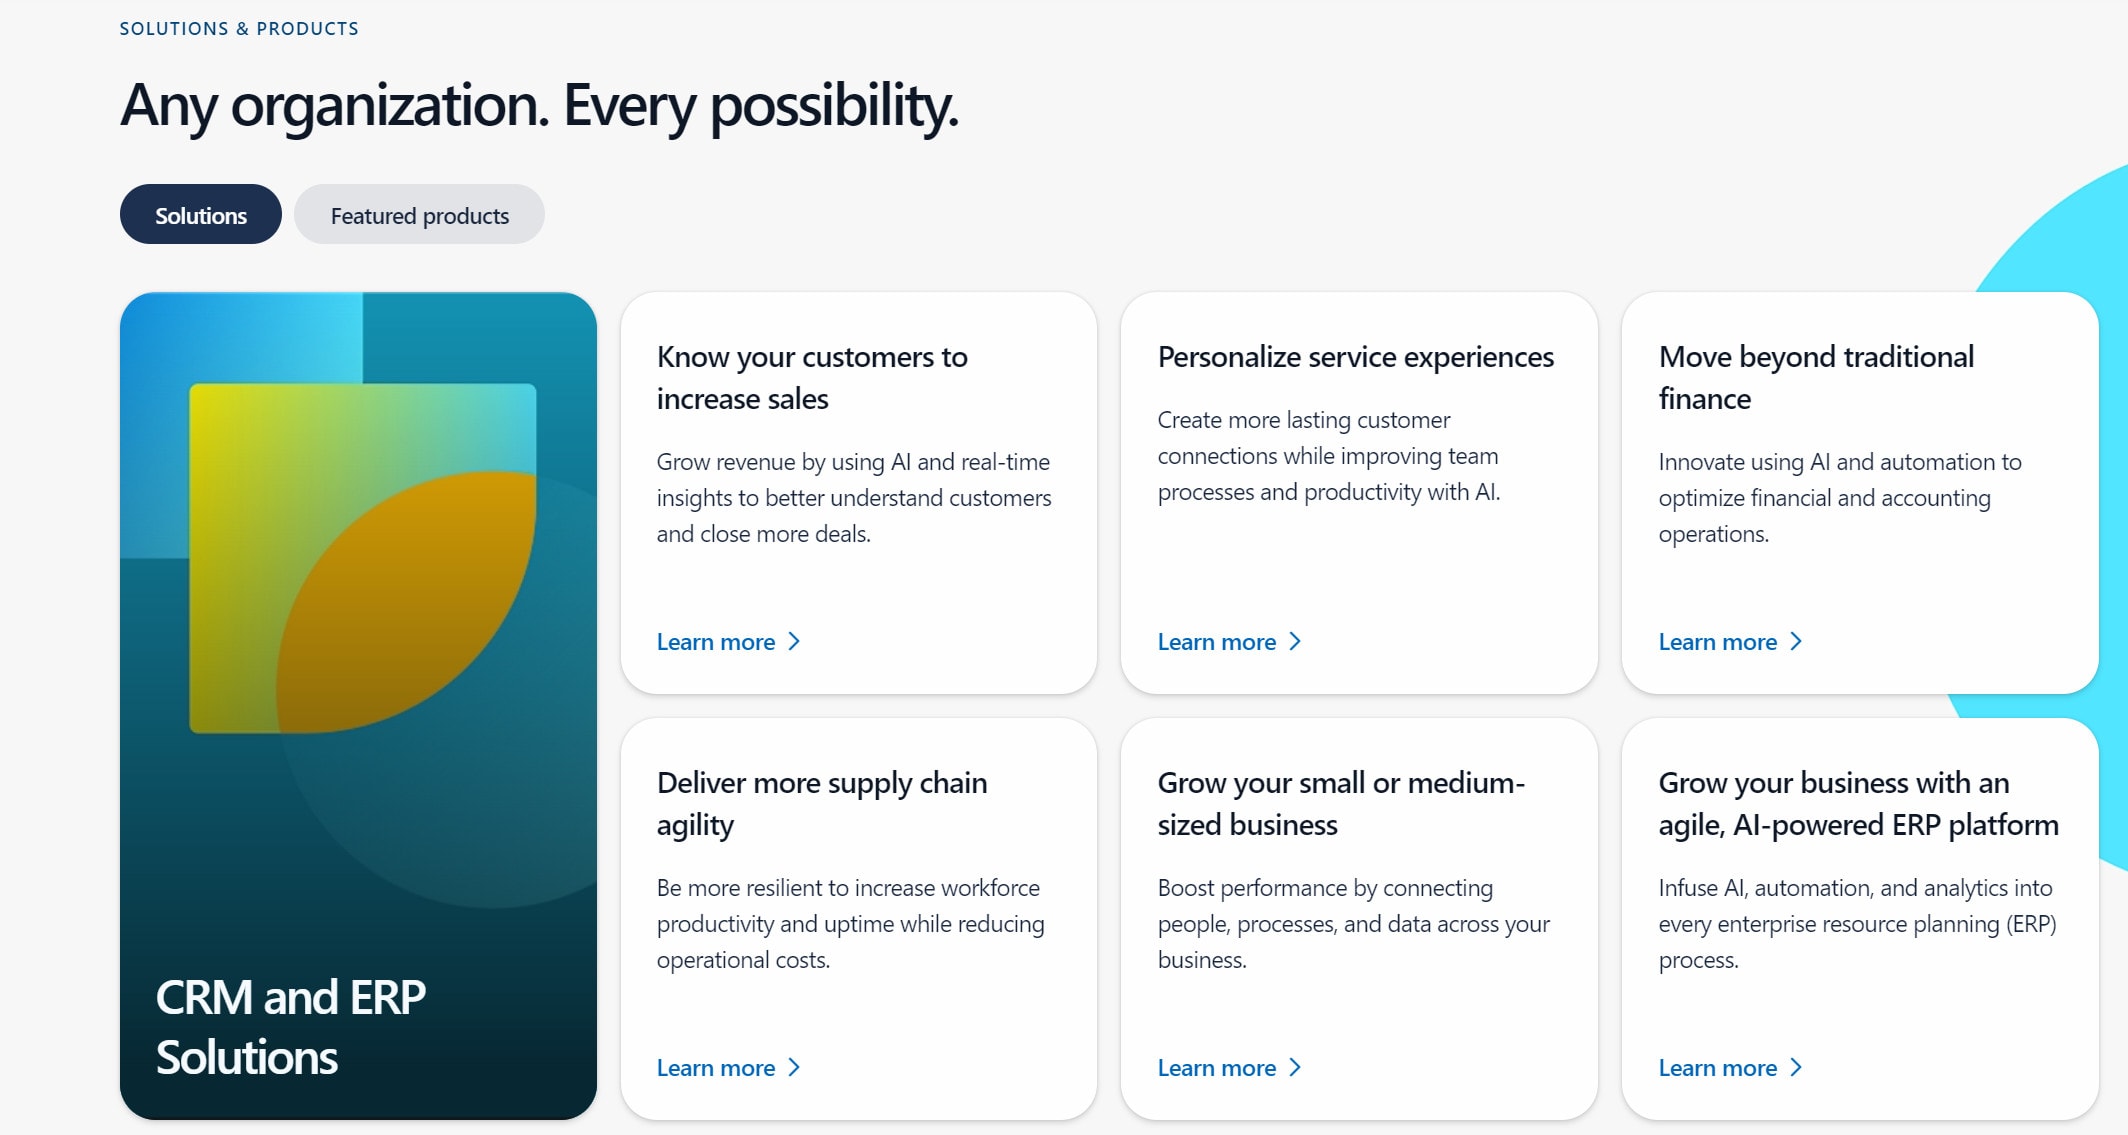This screenshot has height=1135, width=2128.
Task: Click the CRM and ERP Solutions title text
Action: tap(290, 1027)
